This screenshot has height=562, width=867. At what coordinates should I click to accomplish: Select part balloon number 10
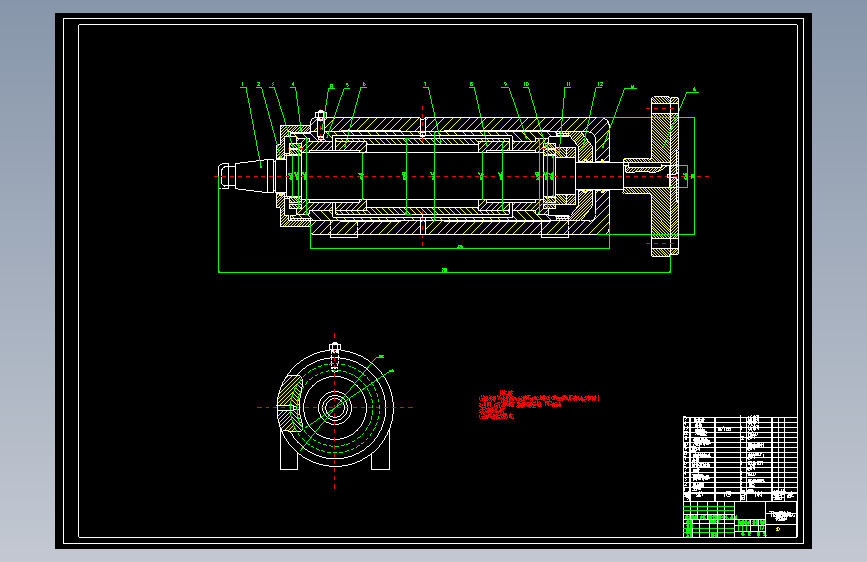(526, 85)
